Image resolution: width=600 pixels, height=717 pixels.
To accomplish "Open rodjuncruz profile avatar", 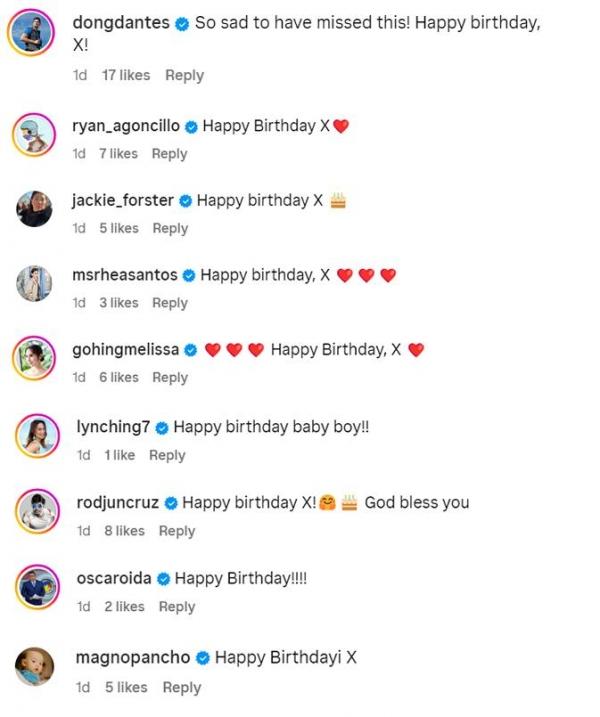I will click(x=35, y=512).
